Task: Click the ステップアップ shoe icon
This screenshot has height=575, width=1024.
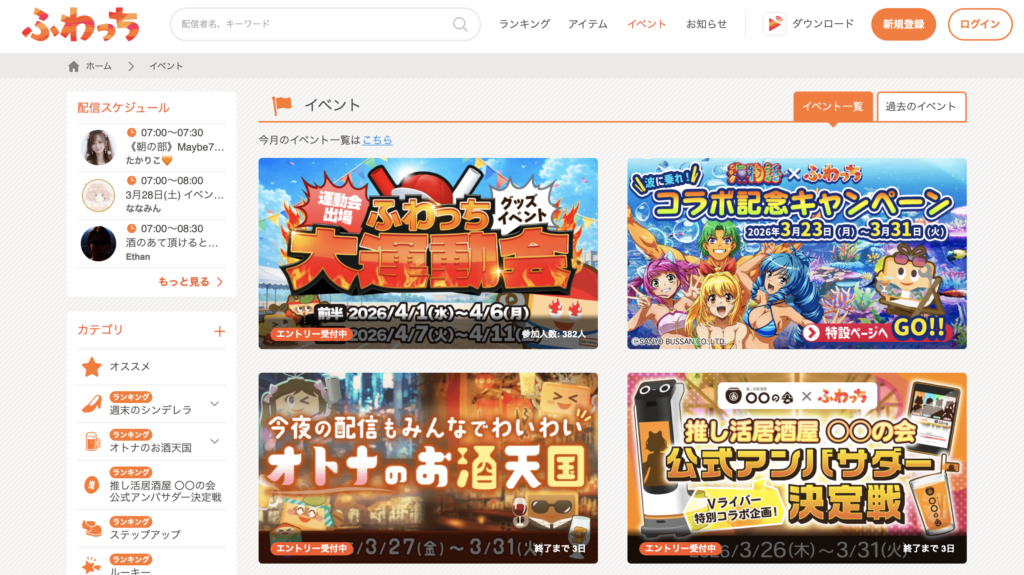Action: coord(92,527)
